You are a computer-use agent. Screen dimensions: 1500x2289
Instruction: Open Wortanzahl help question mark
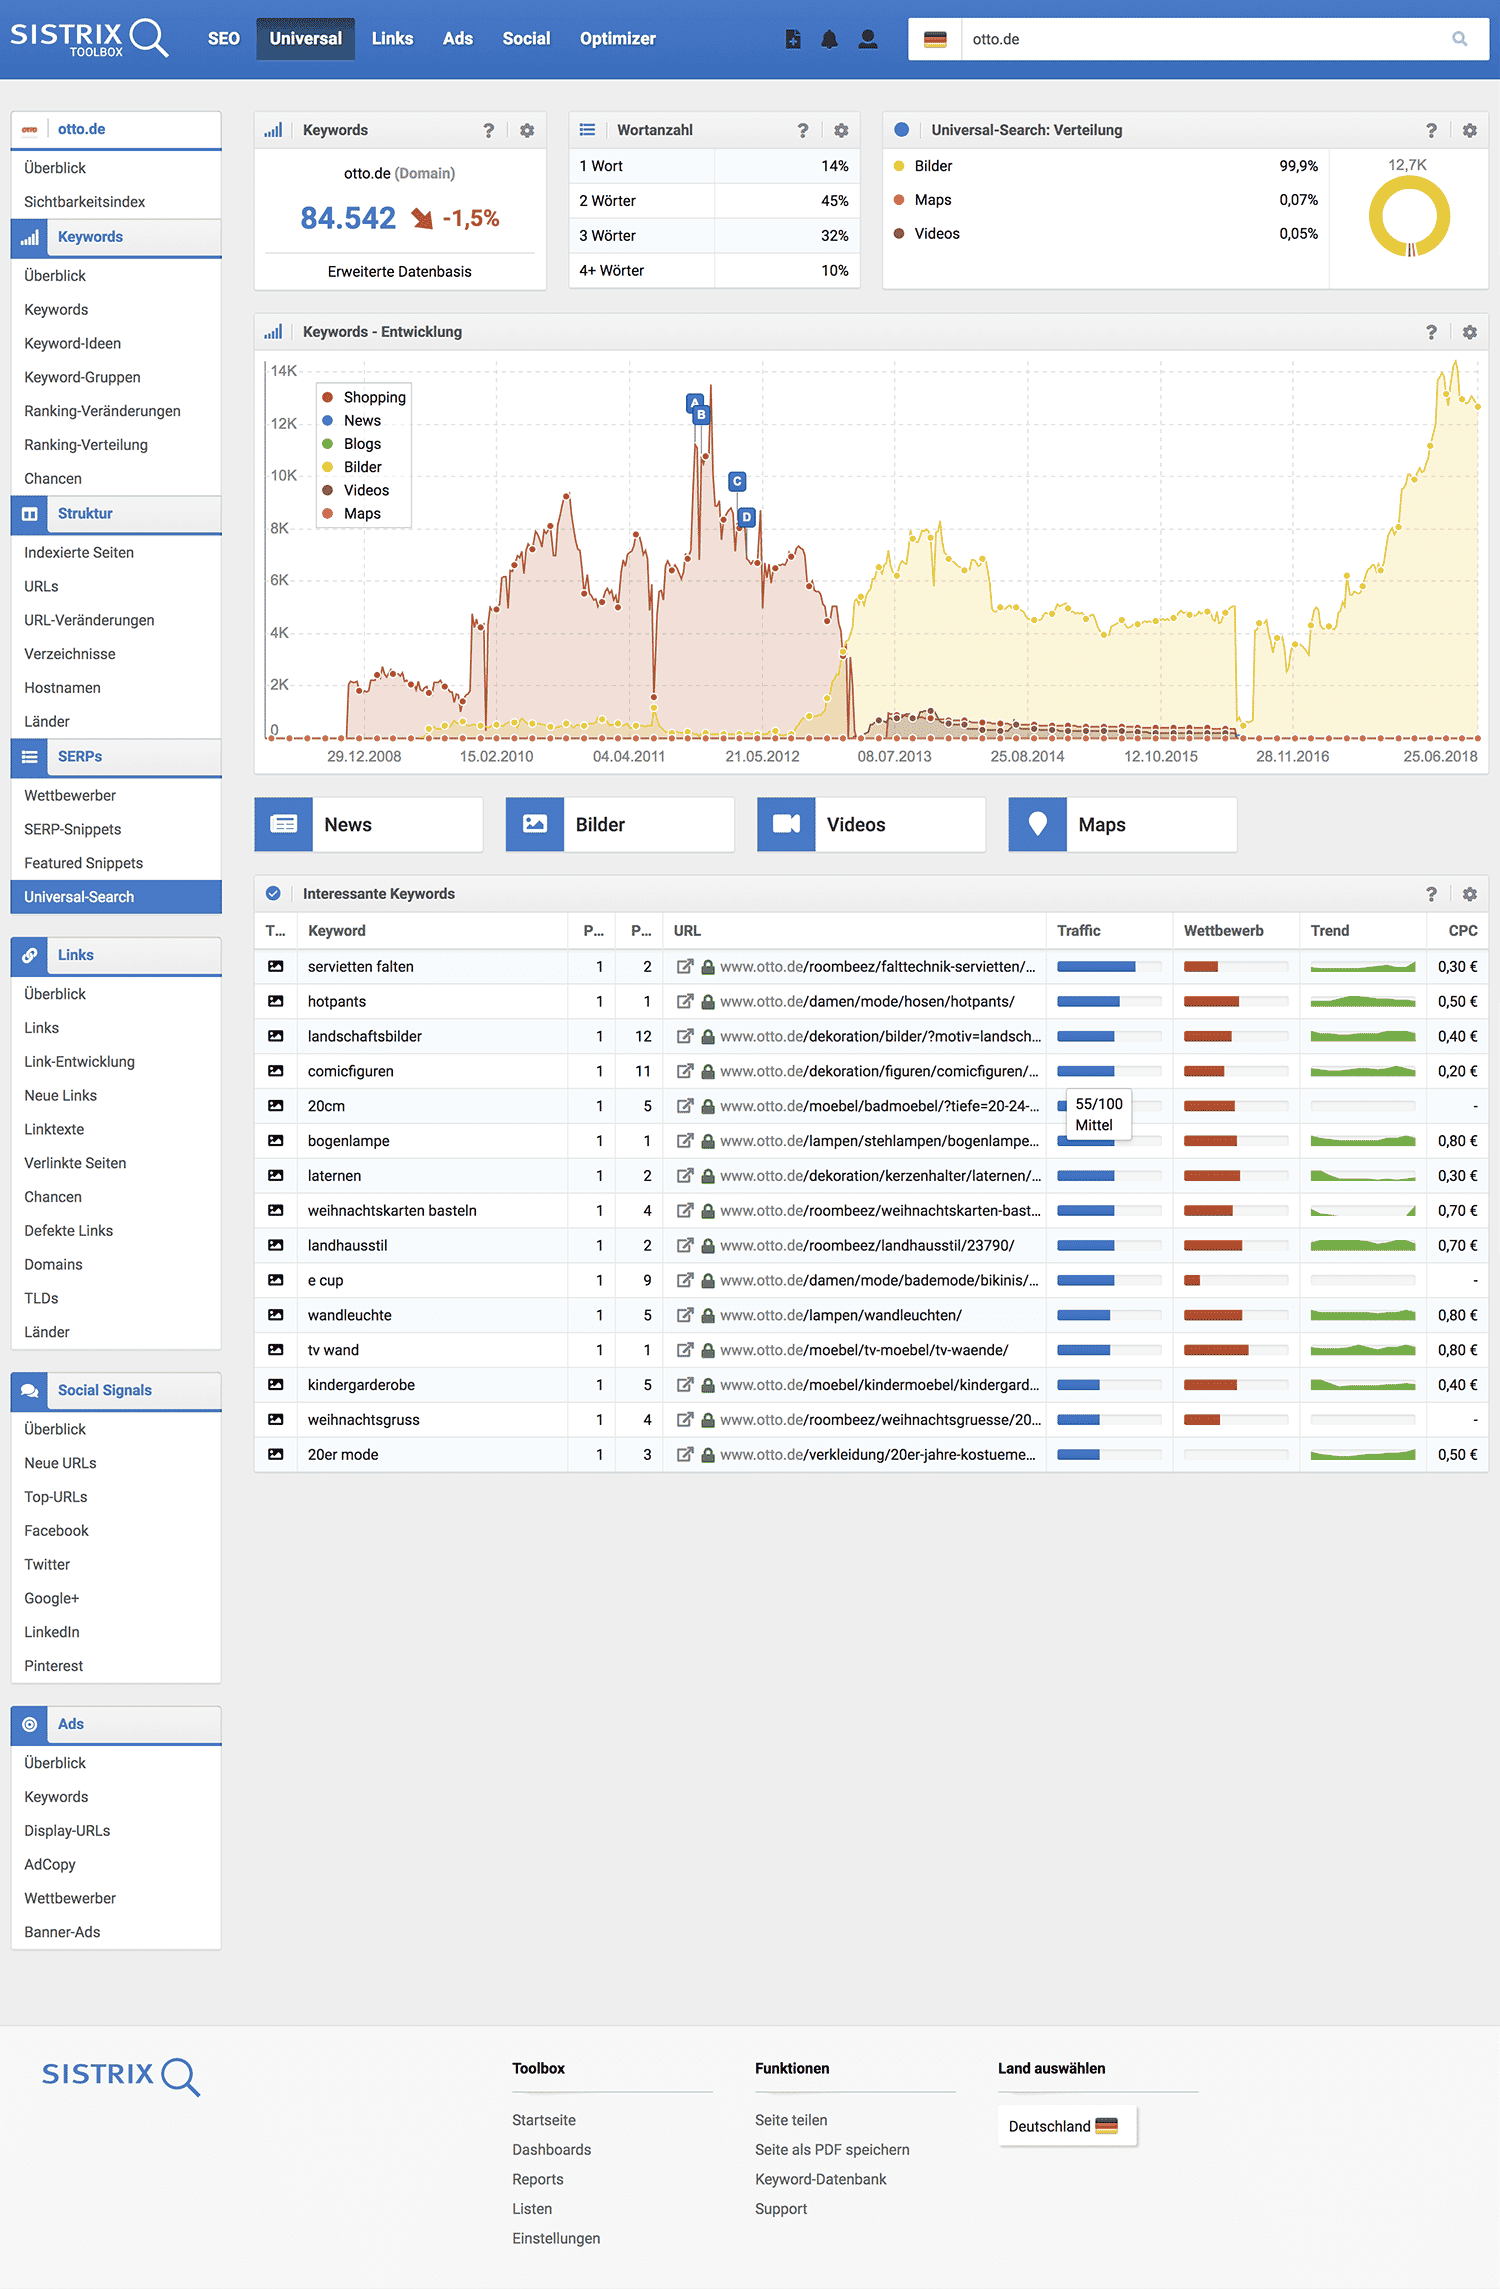[803, 130]
